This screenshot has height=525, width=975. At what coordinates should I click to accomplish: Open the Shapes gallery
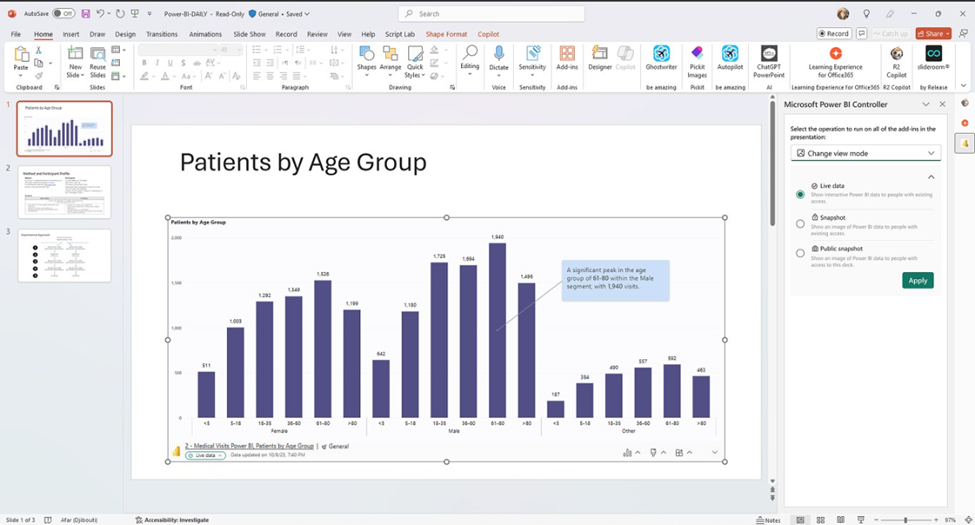pyautogui.click(x=367, y=58)
